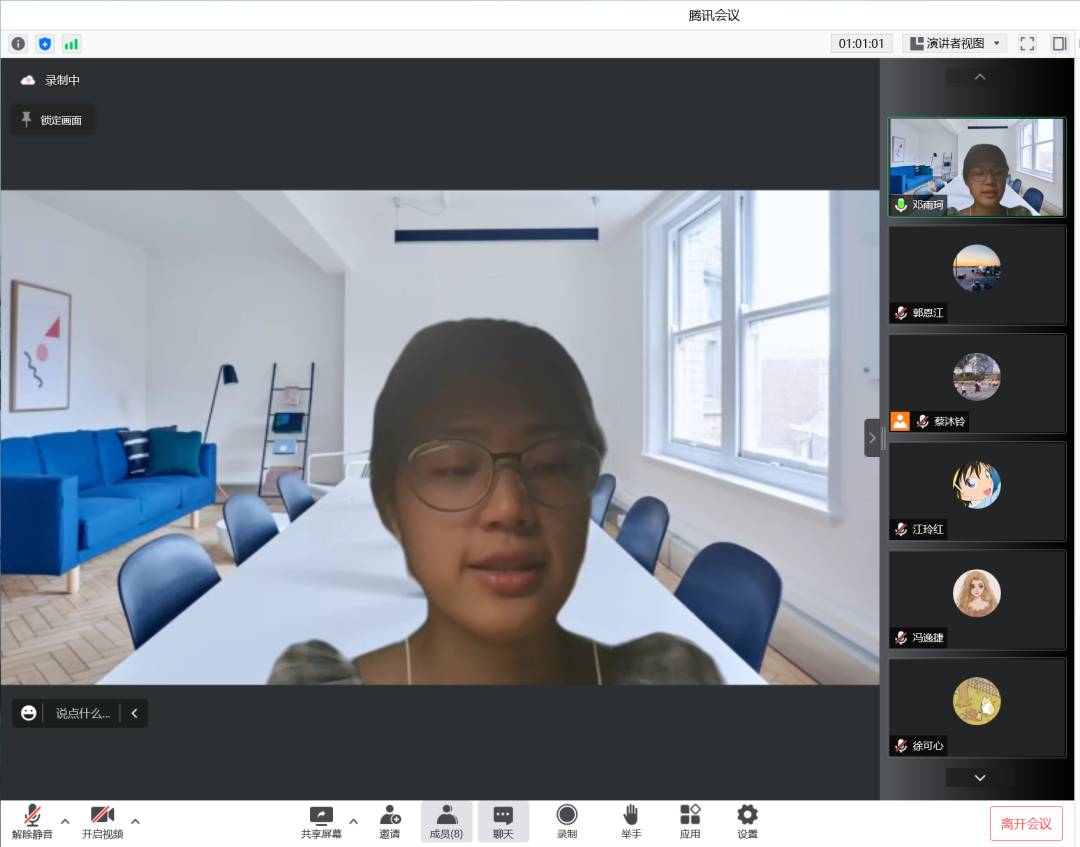Select 邓雨珂's video thumbnail
The height and width of the screenshot is (847, 1080).
(x=977, y=167)
